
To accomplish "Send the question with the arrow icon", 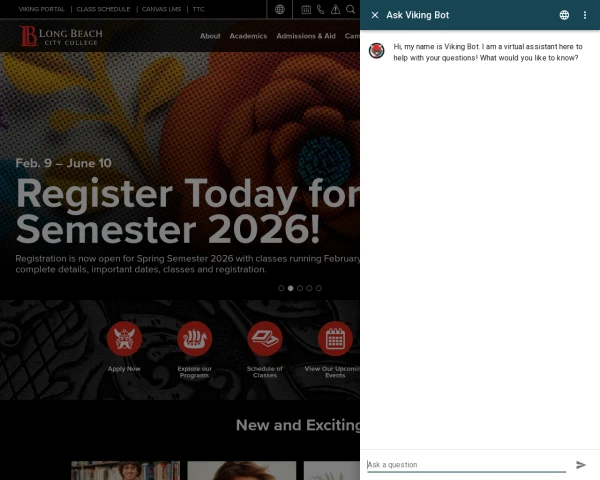I will 581,465.
